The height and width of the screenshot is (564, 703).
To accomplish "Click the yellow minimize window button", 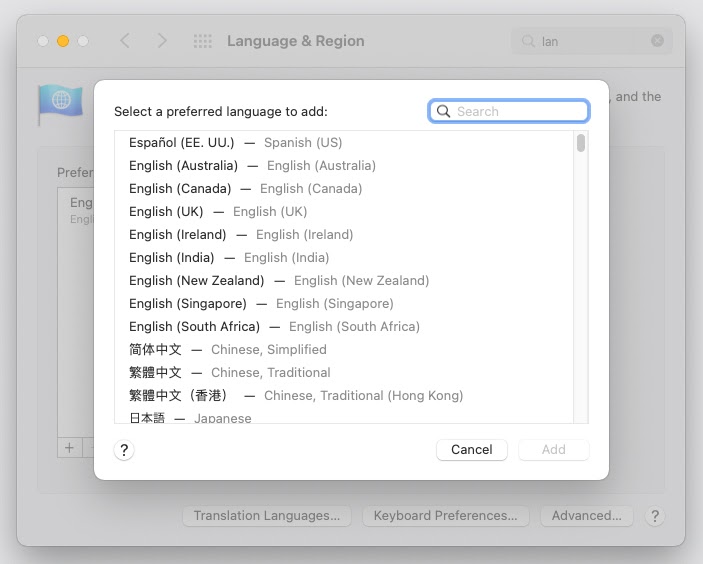I will click(63, 41).
